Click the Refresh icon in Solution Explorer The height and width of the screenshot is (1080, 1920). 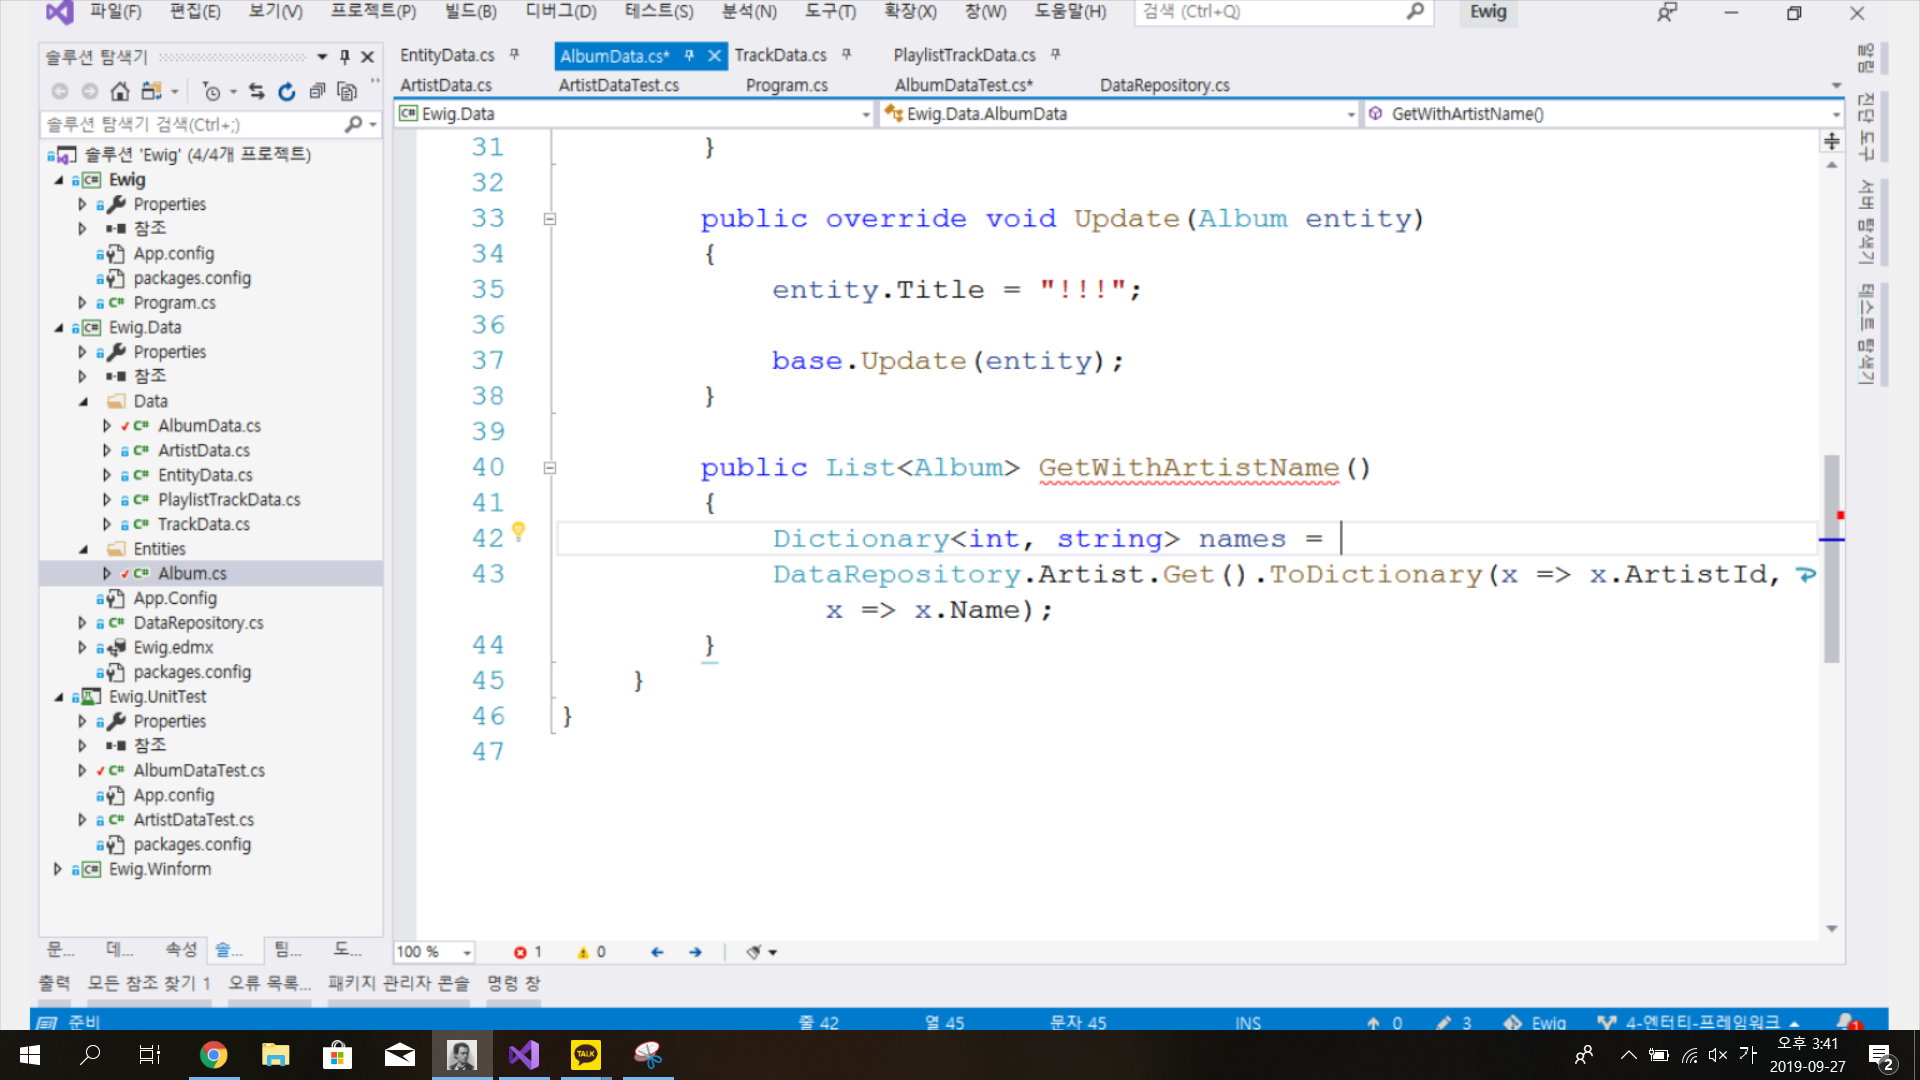(287, 92)
